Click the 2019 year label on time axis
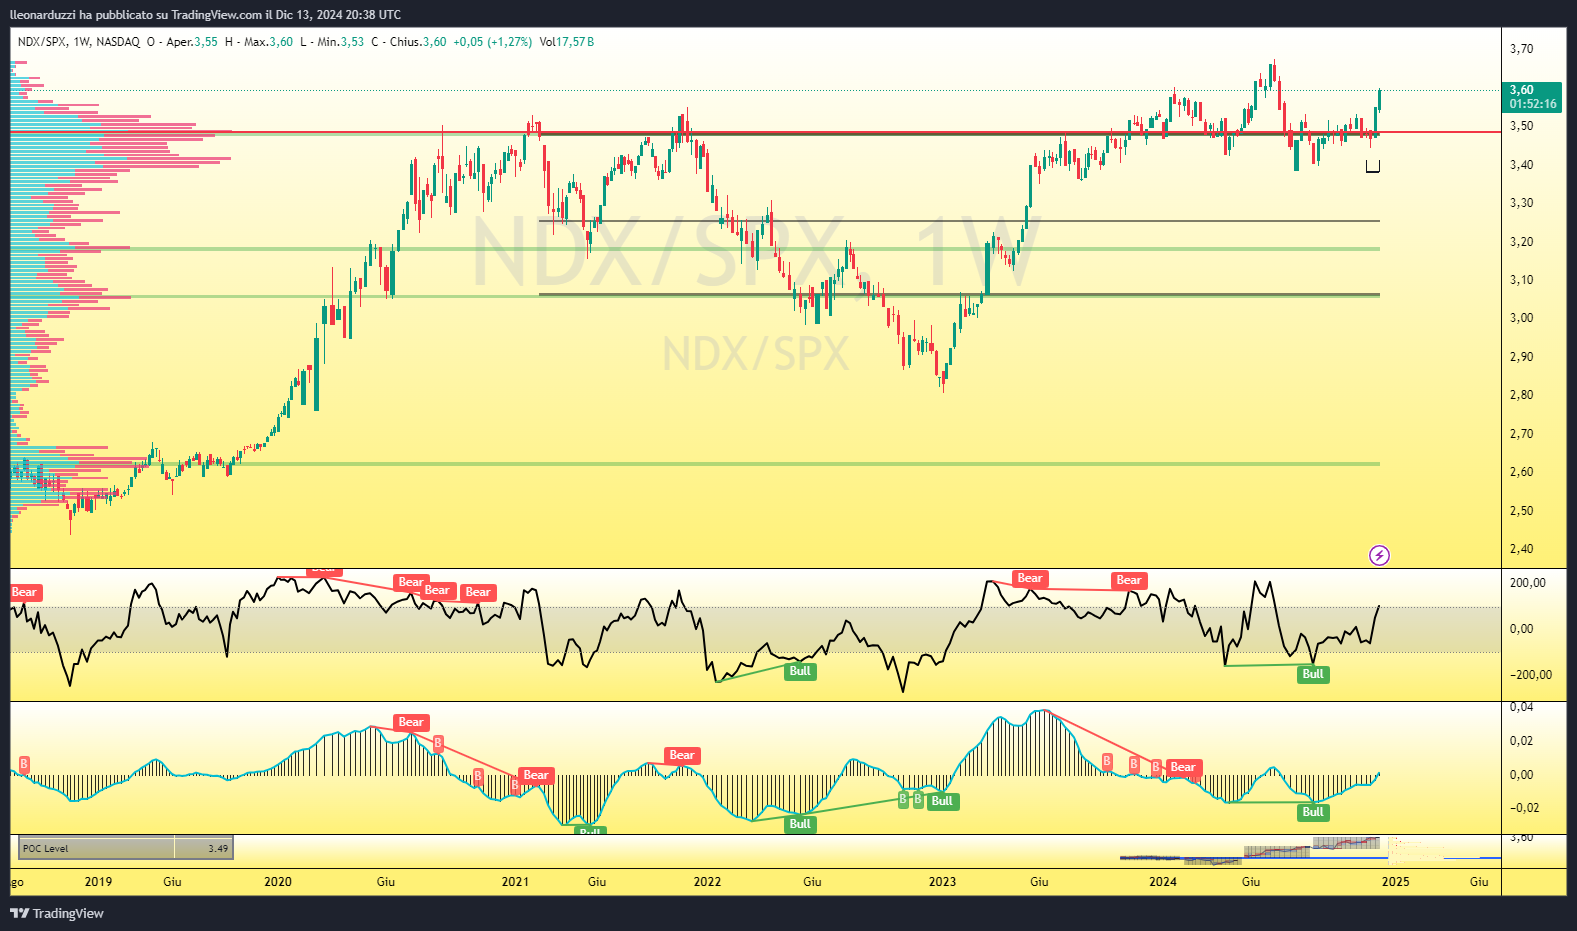Image resolution: width=1577 pixels, height=931 pixels. [98, 882]
